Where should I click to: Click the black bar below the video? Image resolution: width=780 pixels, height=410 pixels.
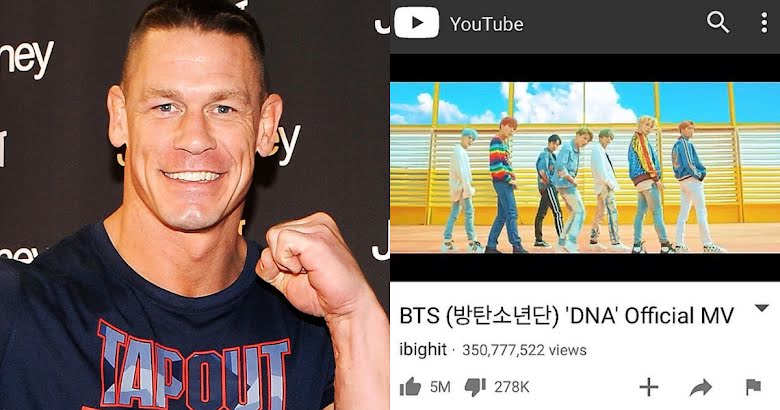click(x=585, y=268)
